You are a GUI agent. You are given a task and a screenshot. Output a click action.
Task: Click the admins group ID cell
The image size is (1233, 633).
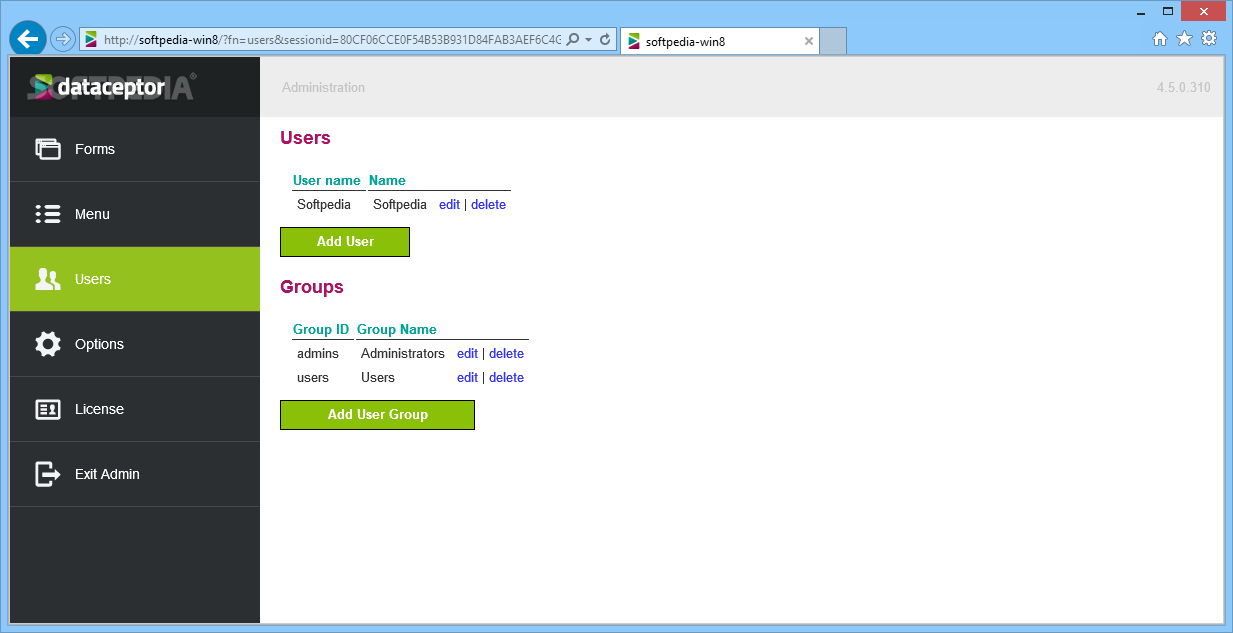tap(318, 353)
